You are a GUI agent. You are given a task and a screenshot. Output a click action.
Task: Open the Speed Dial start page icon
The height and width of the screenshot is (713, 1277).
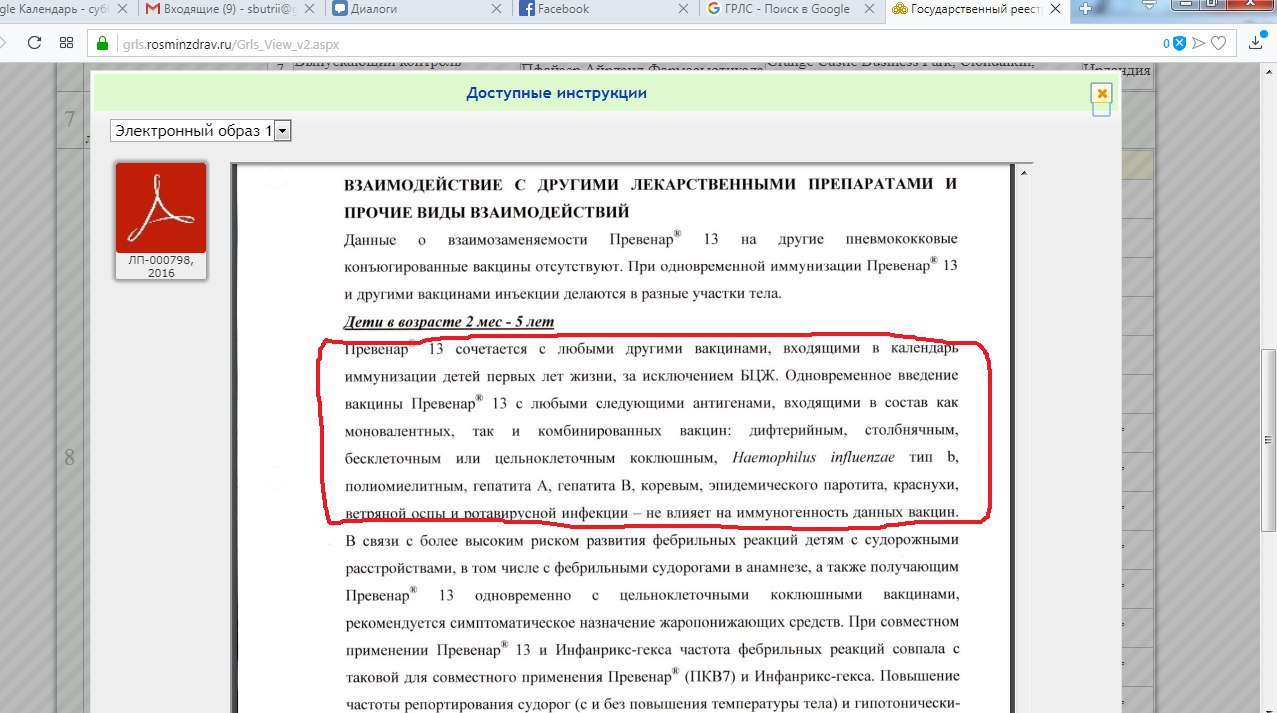[67, 43]
